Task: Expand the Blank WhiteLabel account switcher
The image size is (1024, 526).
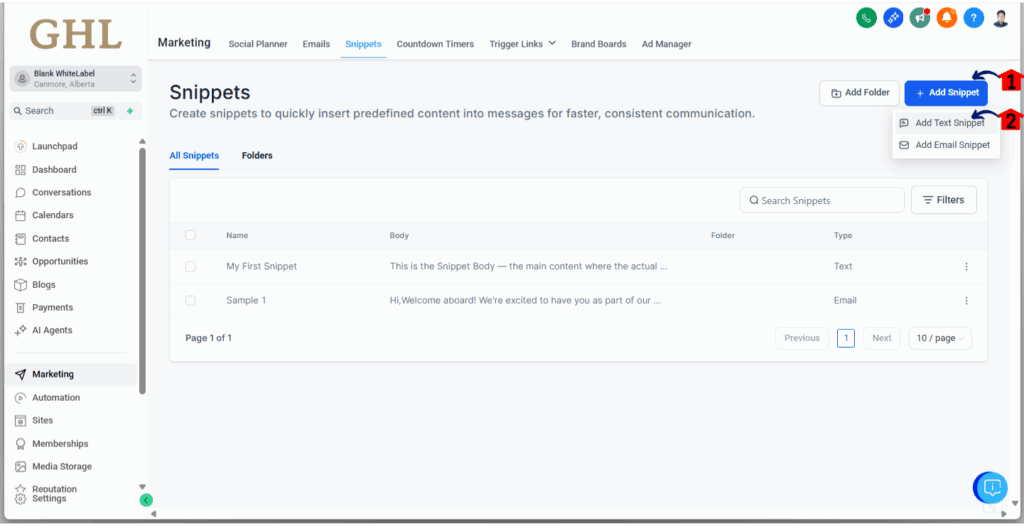Action: [x=76, y=78]
